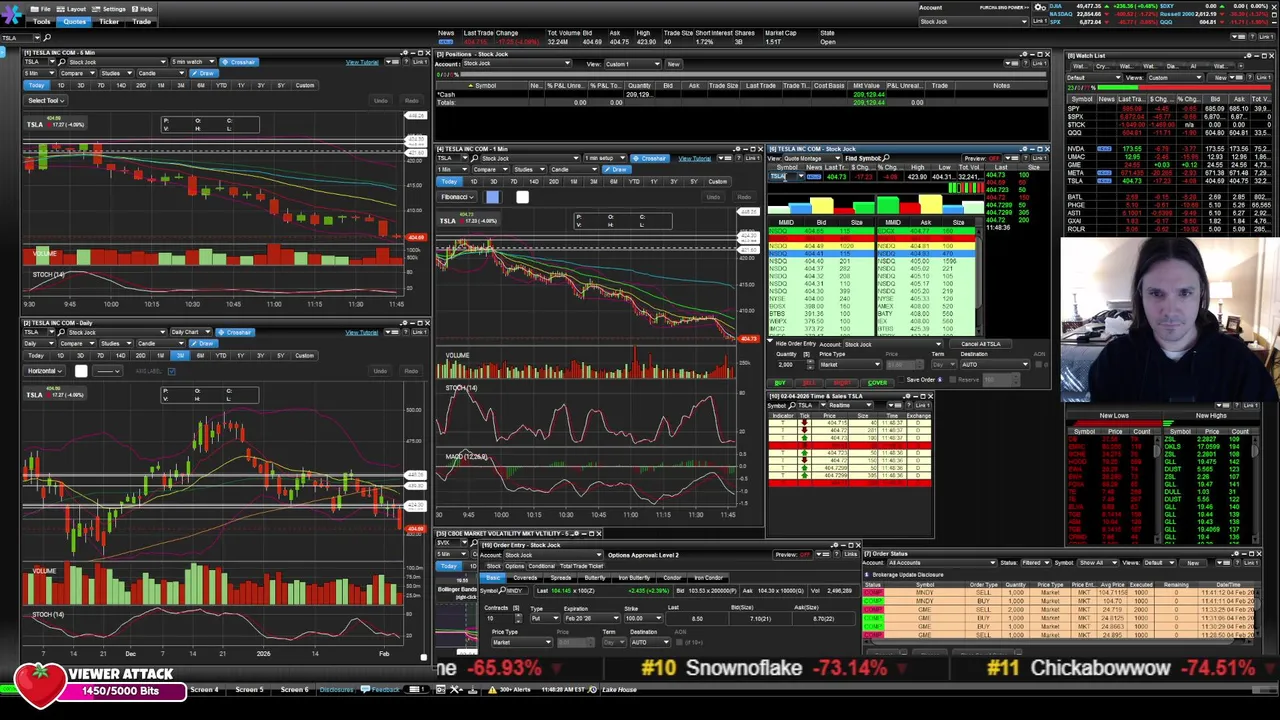This screenshot has height=720, width=1280.
Task: Click the red SELL button
Action: coord(809,382)
